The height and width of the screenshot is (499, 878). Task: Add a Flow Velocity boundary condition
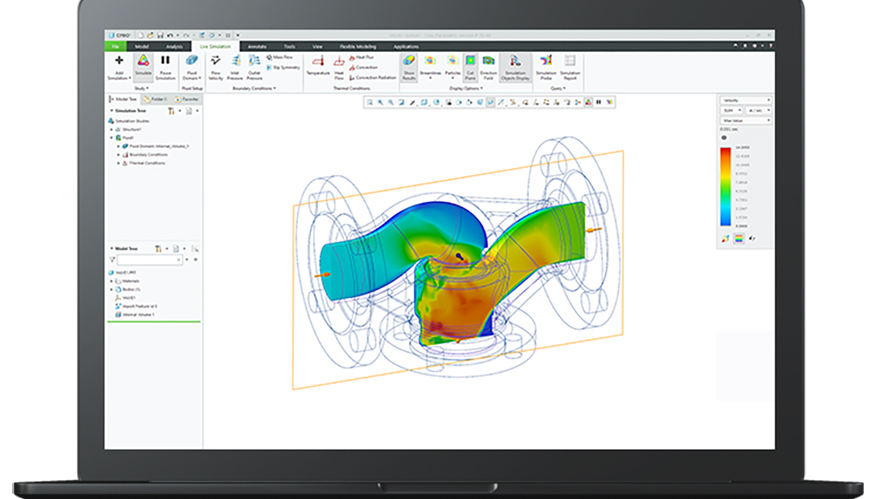tap(217, 62)
